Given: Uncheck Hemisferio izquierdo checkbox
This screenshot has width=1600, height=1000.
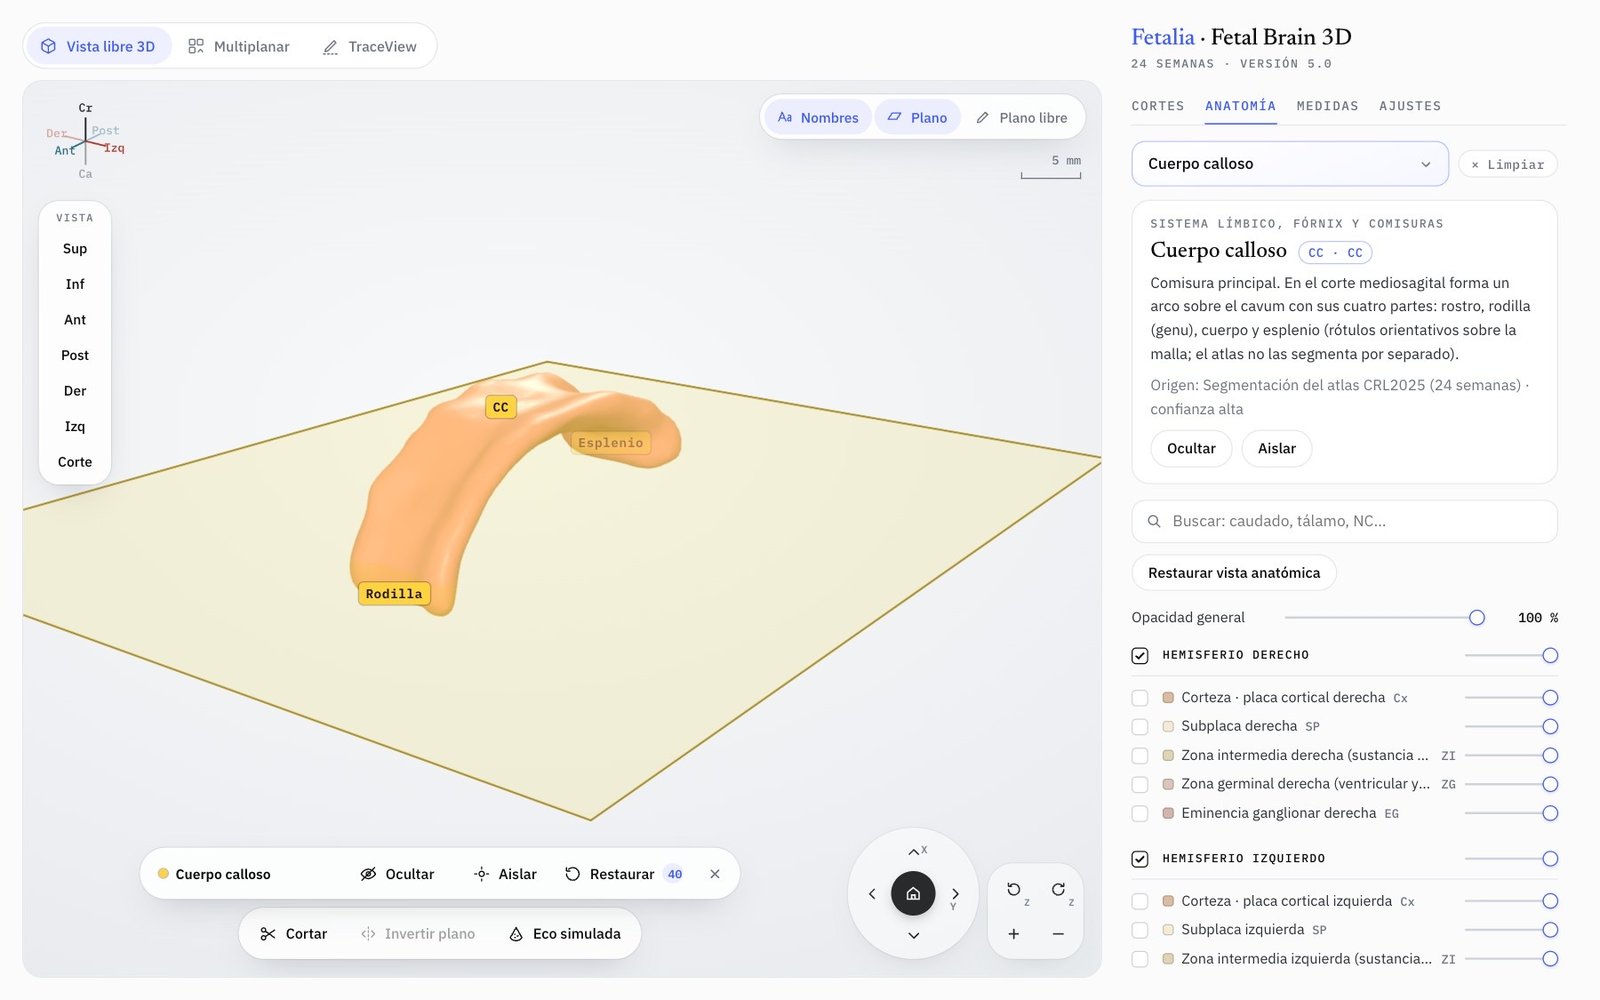Looking at the screenshot, I should coord(1140,859).
